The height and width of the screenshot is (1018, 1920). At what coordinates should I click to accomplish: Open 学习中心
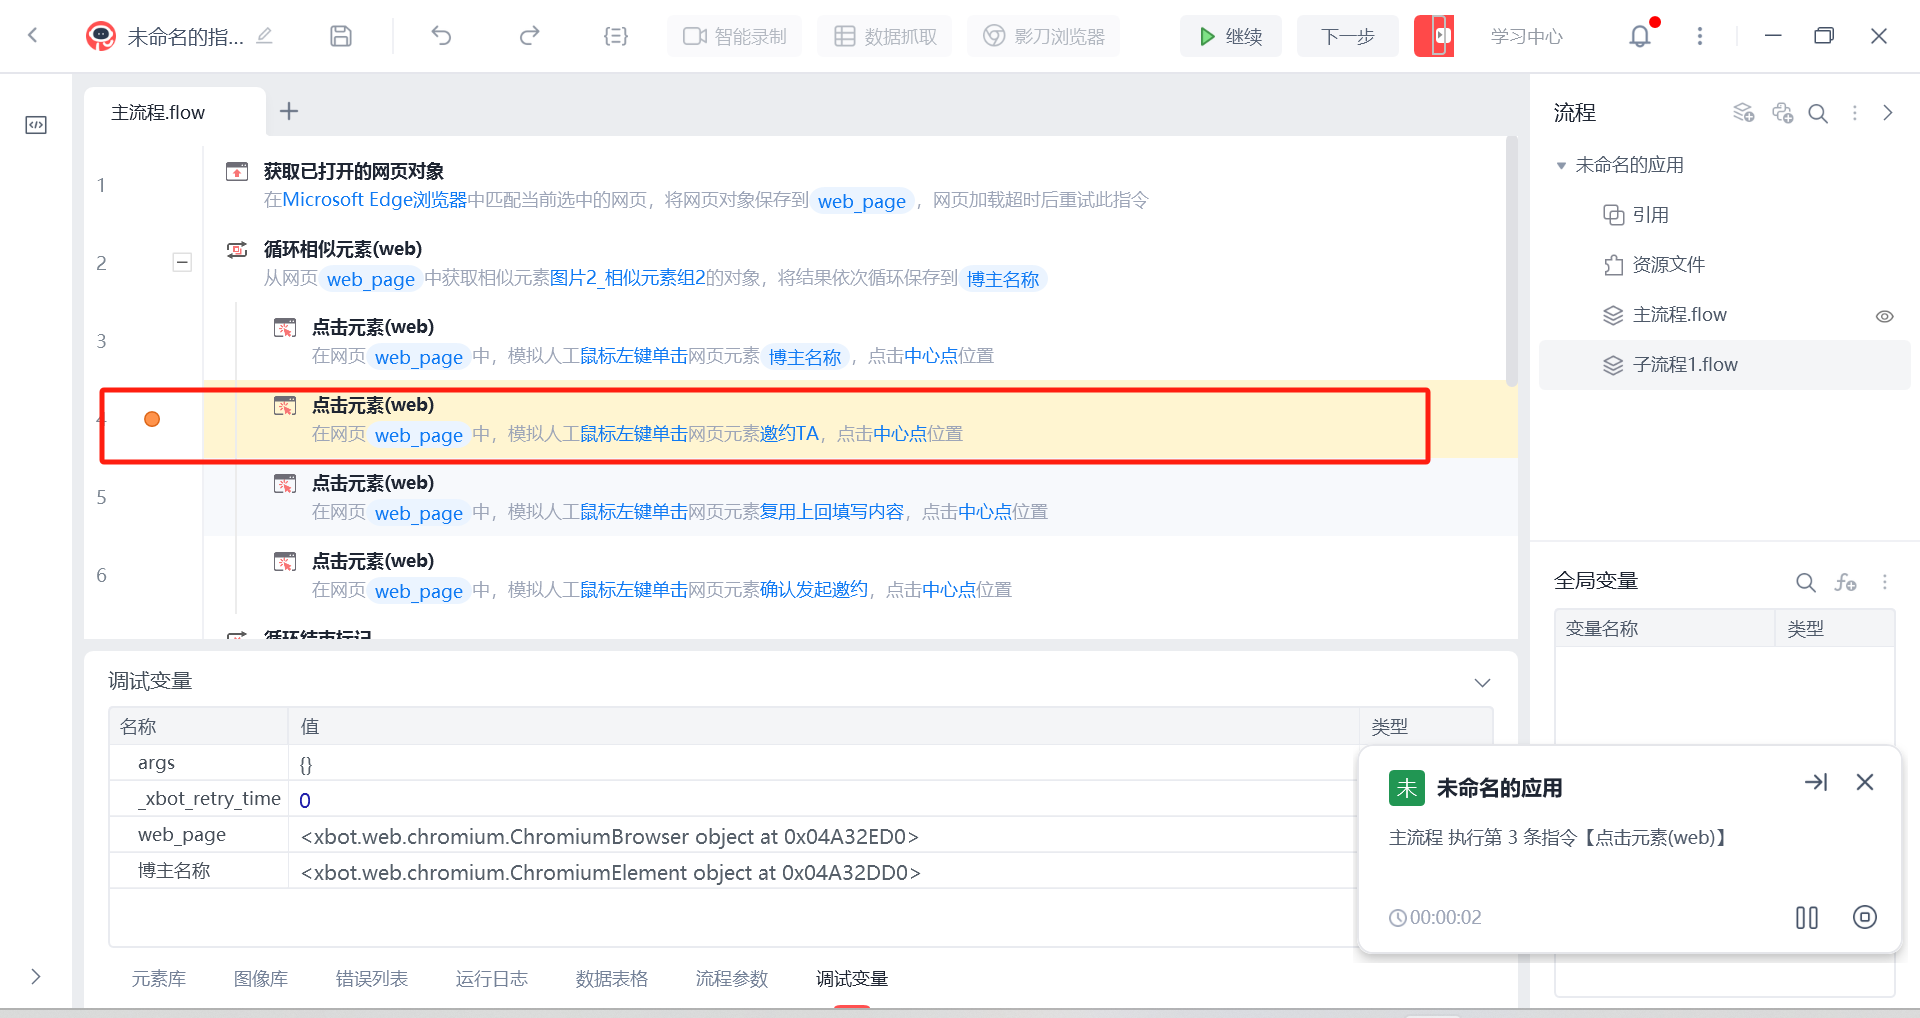click(1526, 36)
